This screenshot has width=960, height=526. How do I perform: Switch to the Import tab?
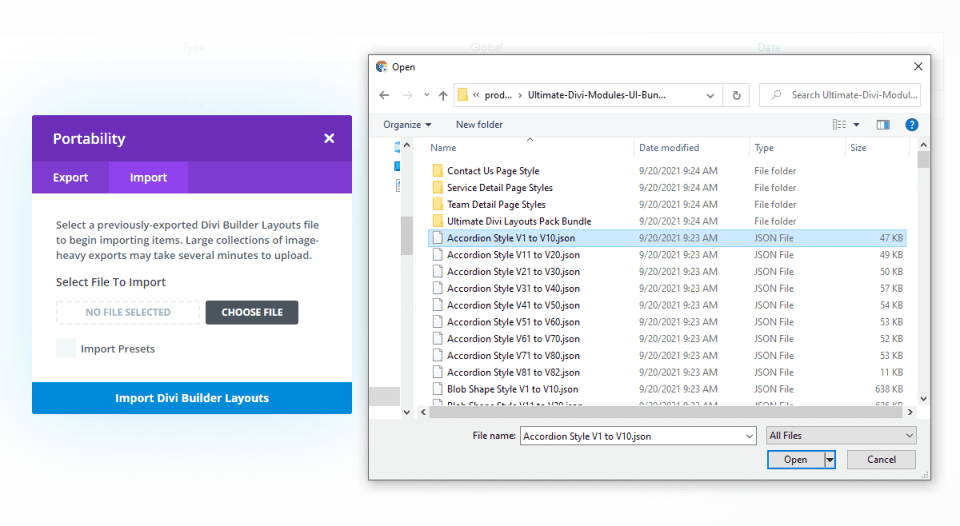[x=148, y=178]
